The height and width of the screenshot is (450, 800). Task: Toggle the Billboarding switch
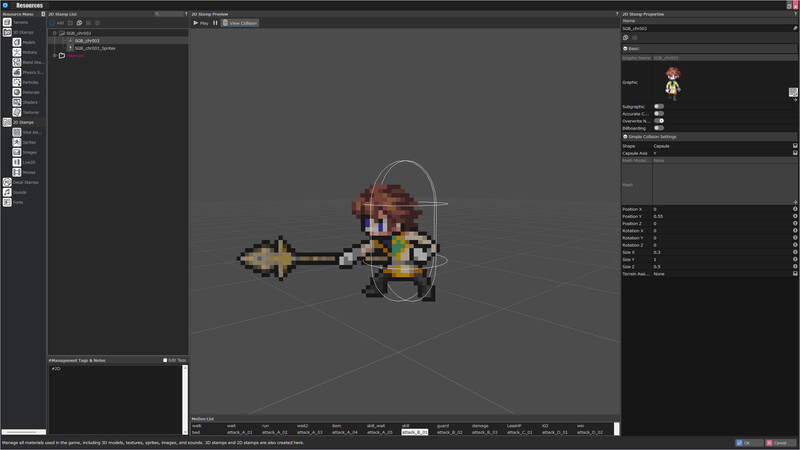click(x=659, y=128)
